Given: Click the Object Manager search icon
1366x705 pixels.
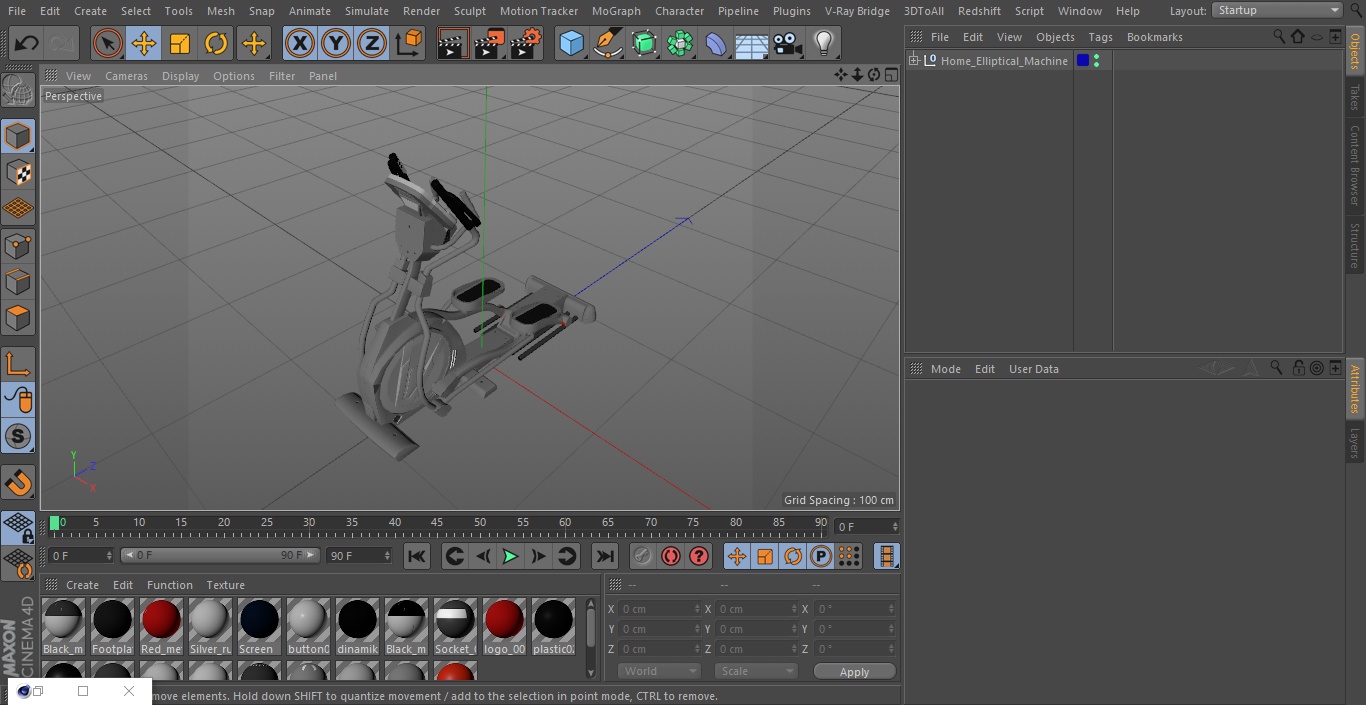Looking at the screenshot, I should [1279, 36].
